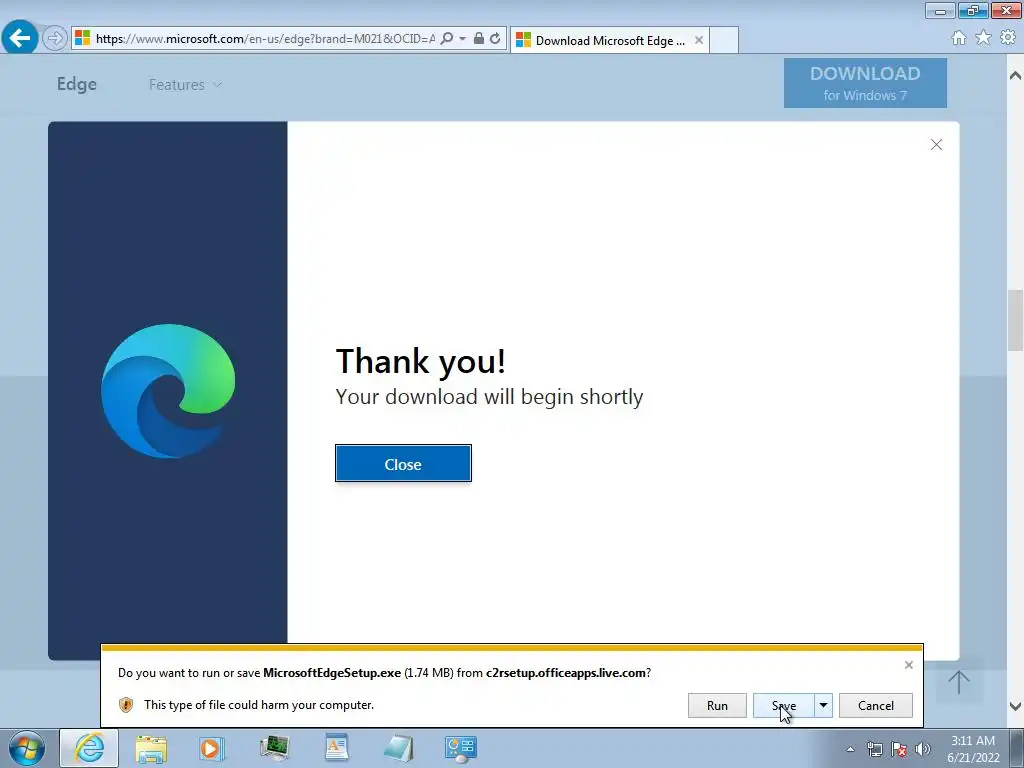Dismiss the Thank you dialog with X

click(936, 145)
